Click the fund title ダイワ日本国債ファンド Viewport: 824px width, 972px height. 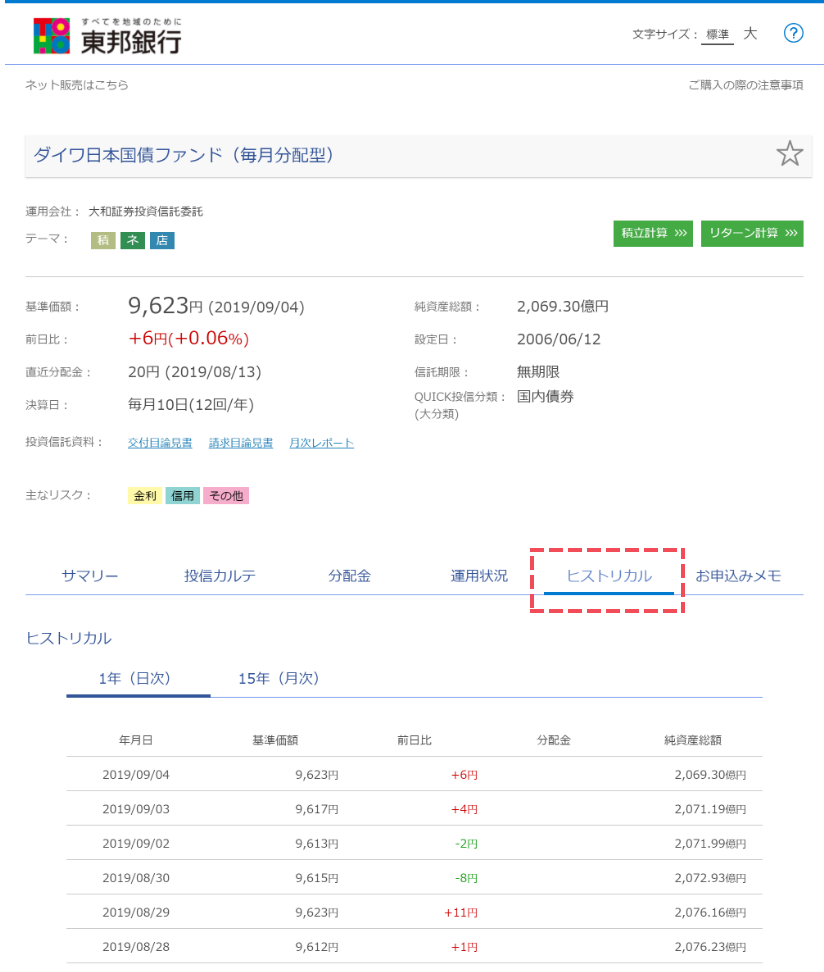(x=183, y=155)
